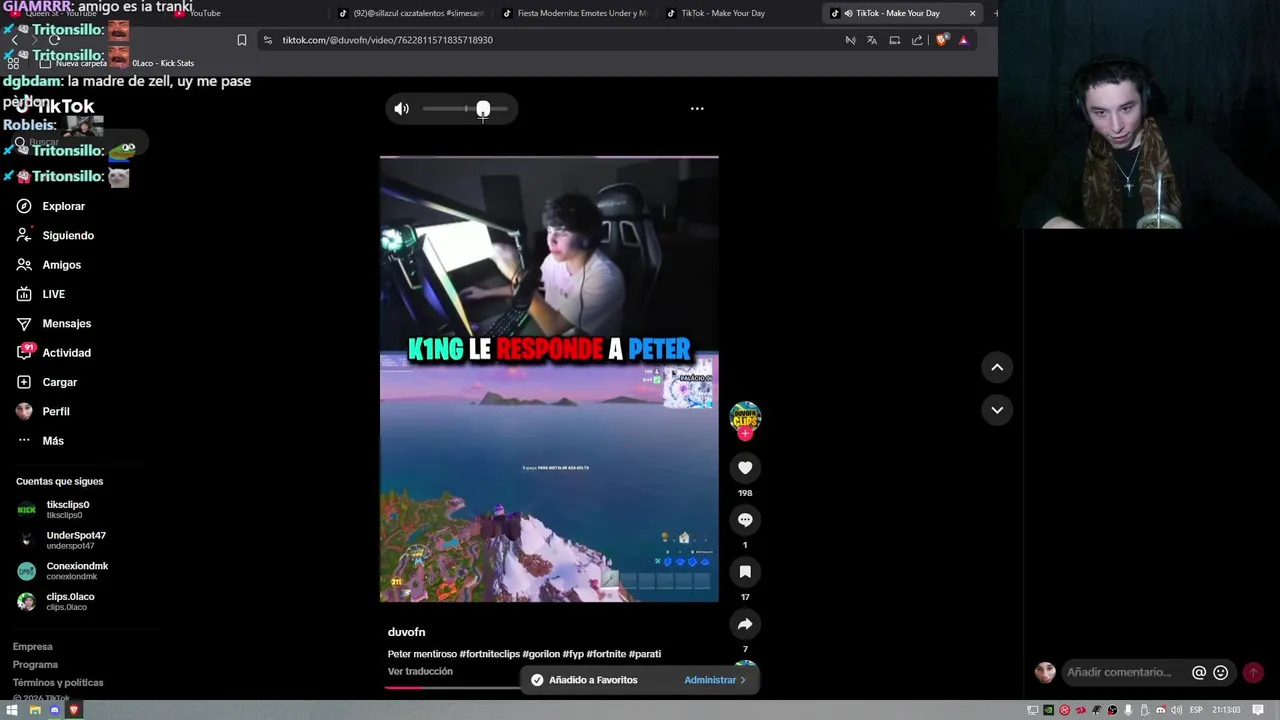Open the Windows notification center icon

(x=1258, y=710)
